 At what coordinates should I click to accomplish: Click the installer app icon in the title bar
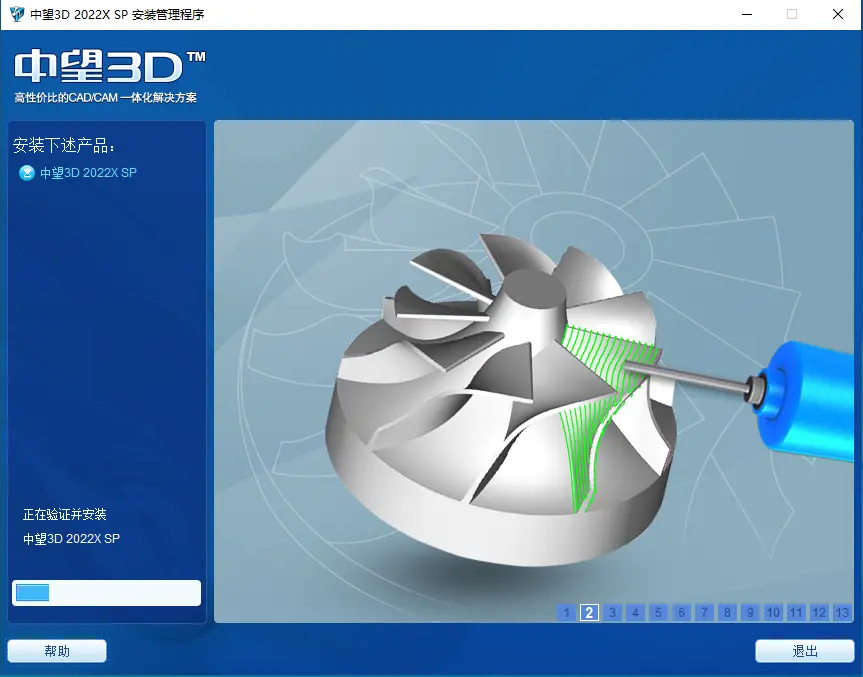(17, 14)
